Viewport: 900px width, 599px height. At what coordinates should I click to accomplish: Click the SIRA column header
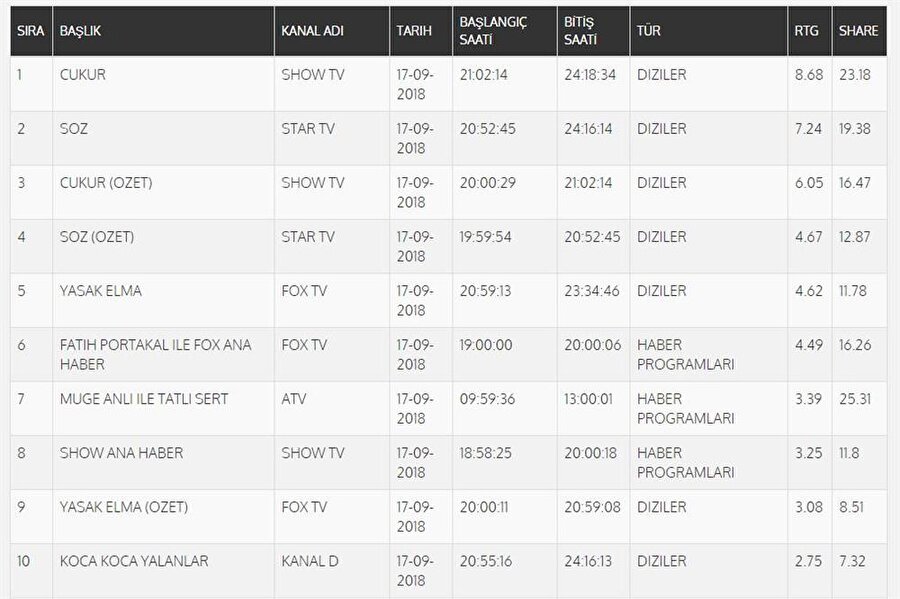tap(31, 31)
